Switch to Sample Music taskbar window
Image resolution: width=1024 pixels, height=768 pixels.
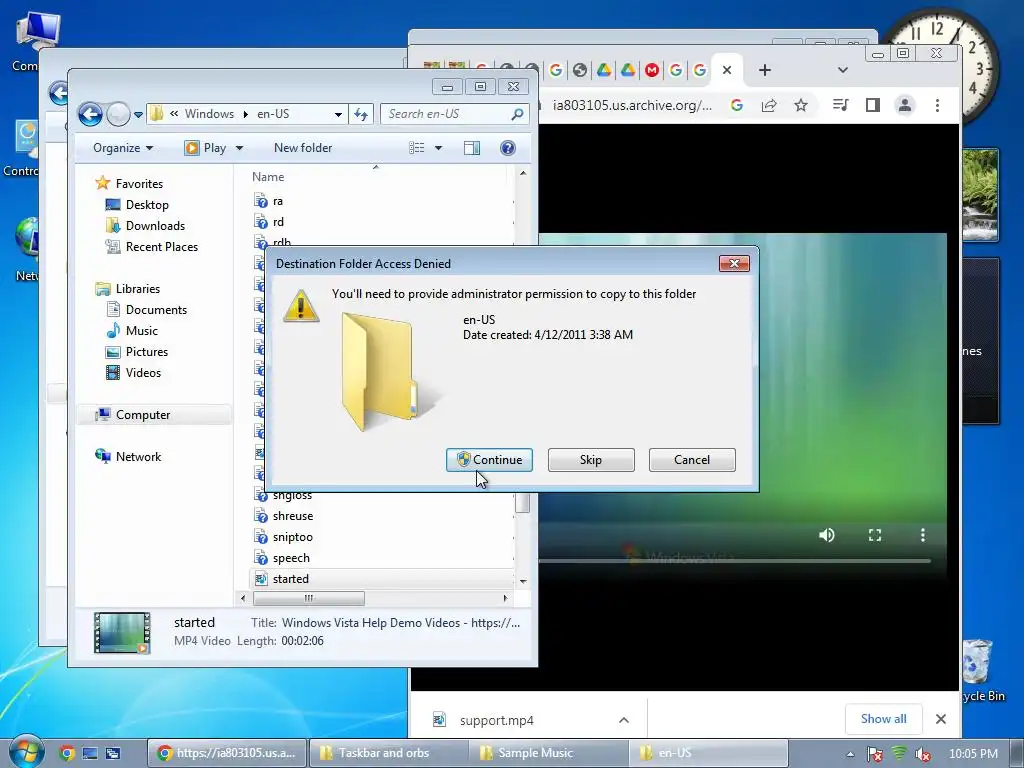point(547,753)
